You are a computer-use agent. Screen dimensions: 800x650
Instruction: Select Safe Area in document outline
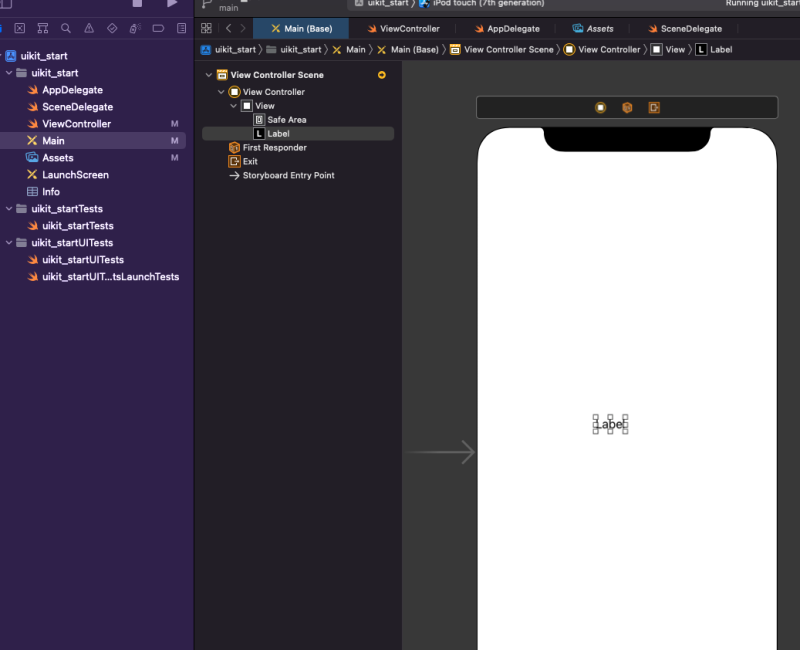click(x=286, y=120)
